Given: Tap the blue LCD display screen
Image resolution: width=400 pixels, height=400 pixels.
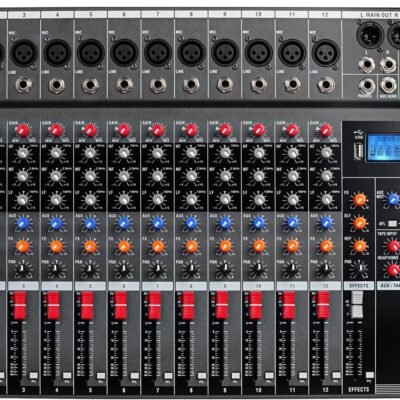Looking at the screenshot, I should (383, 147).
